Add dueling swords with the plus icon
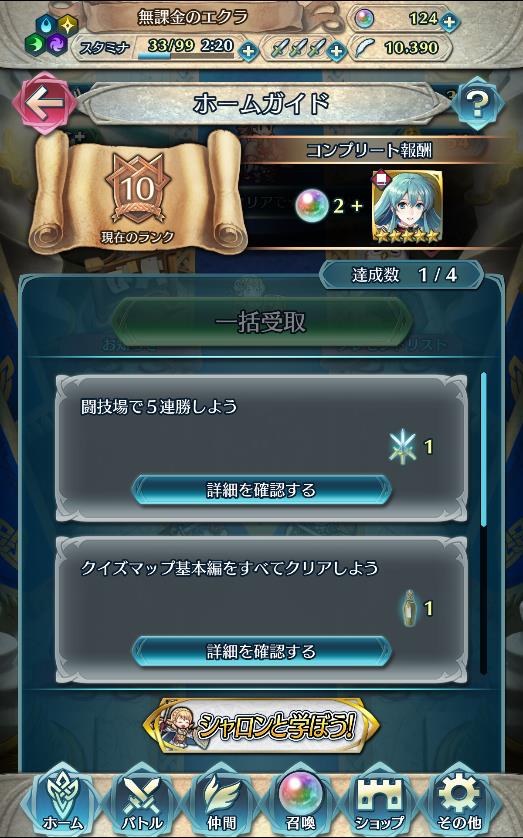Screen dimensions: 523x838 tap(336, 51)
